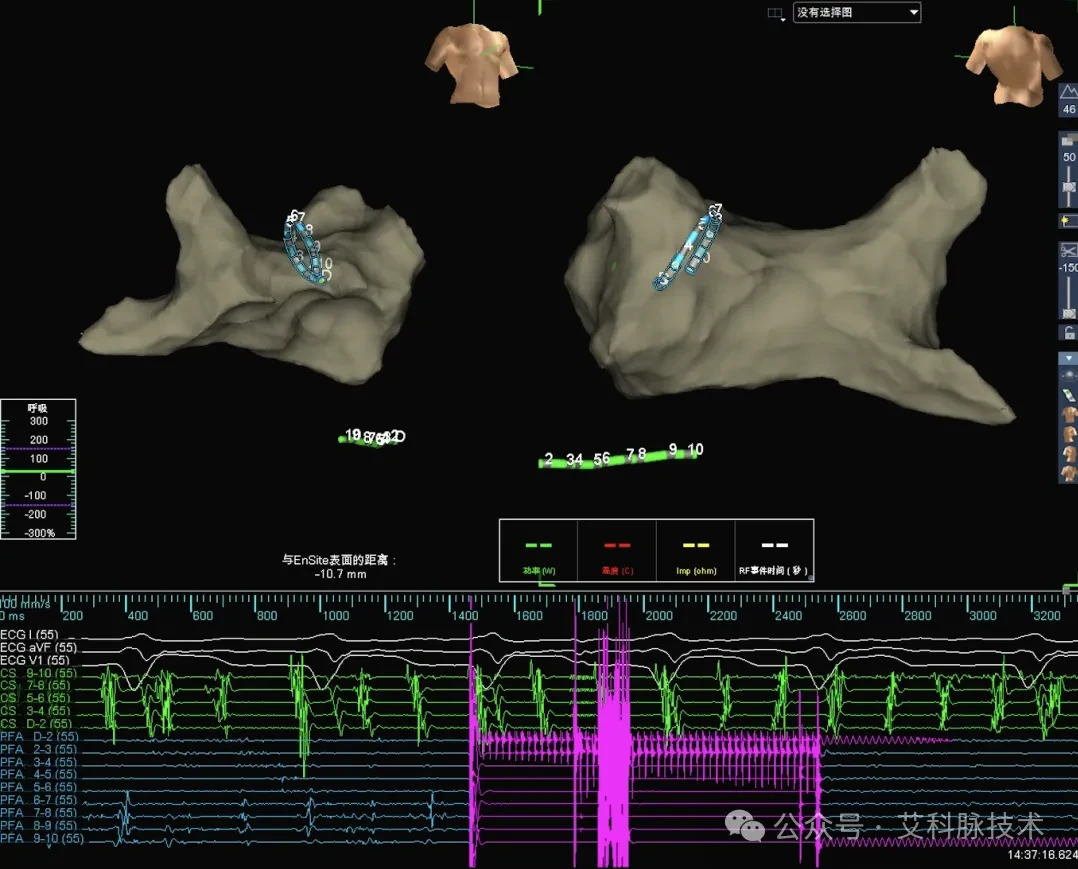Click the mountain terrain icon above 46
The image size is (1078, 869).
(x=1068, y=91)
